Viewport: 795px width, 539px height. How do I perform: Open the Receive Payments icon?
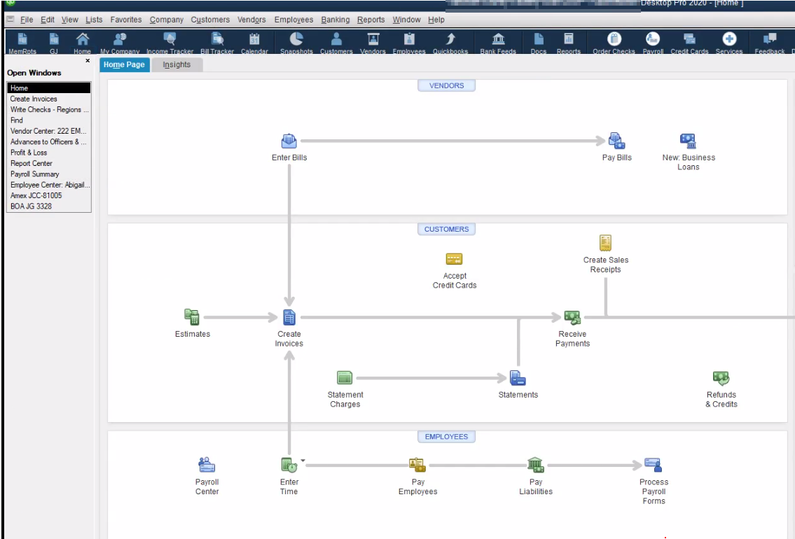pyautogui.click(x=572, y=318)
